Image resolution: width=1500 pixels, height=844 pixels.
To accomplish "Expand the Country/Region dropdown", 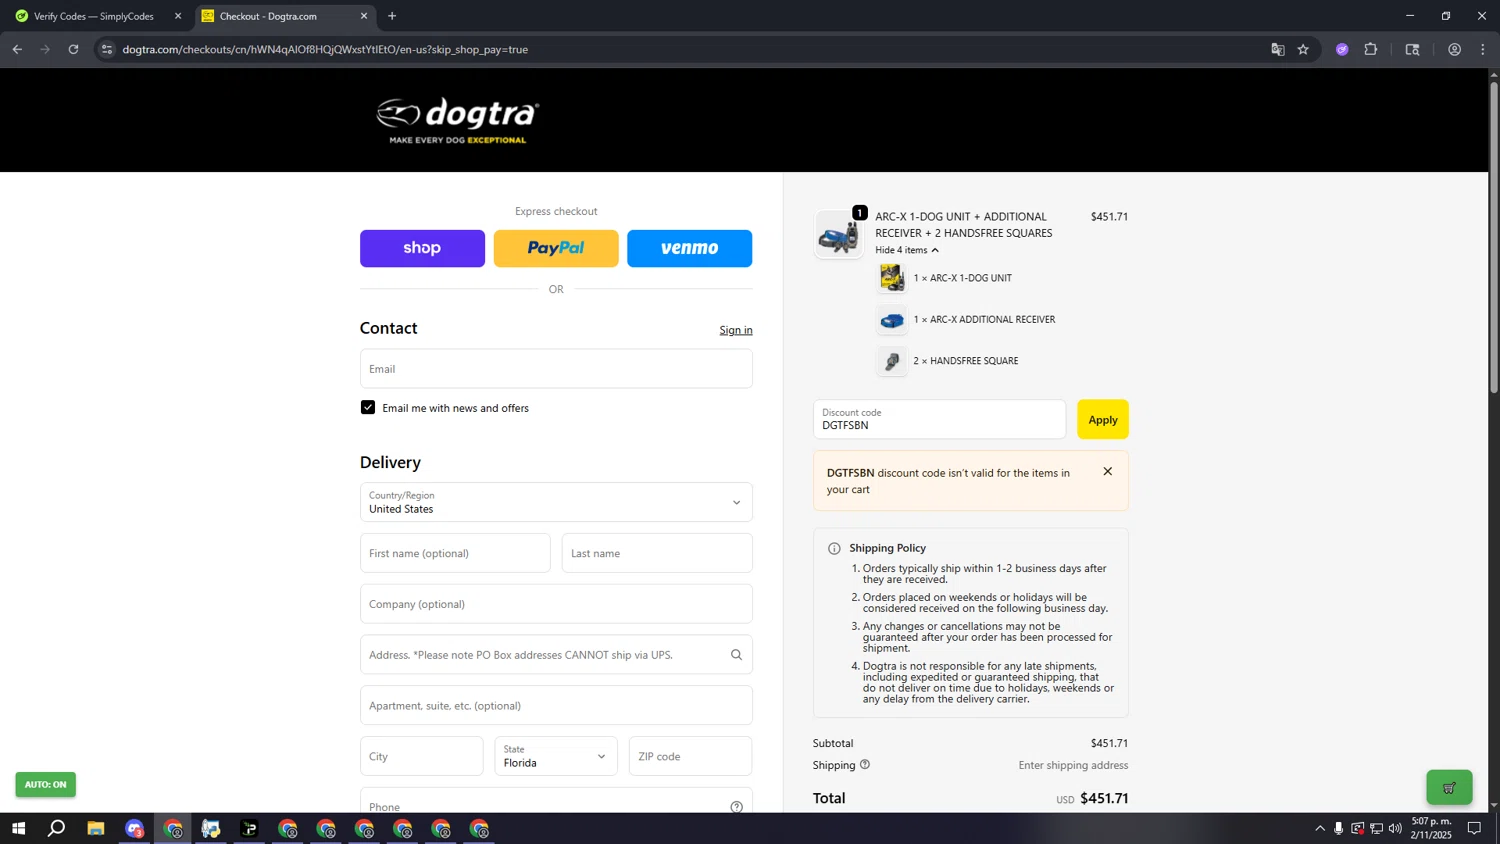I will tap(556, 502).
